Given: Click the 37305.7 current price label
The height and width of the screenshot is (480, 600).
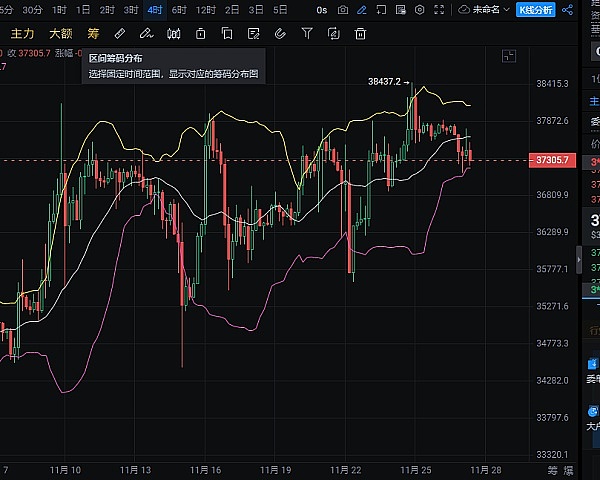Looking at the screenshot, I should [552, 160].
